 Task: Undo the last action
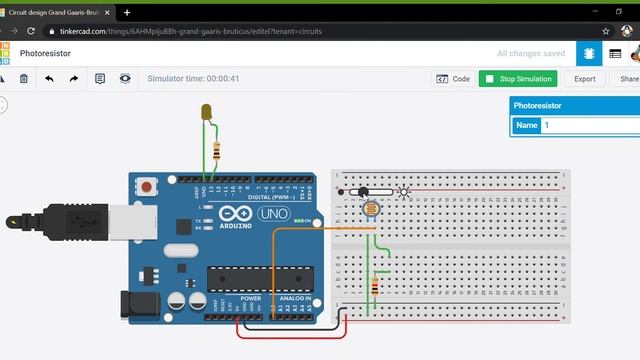point(49,79)
